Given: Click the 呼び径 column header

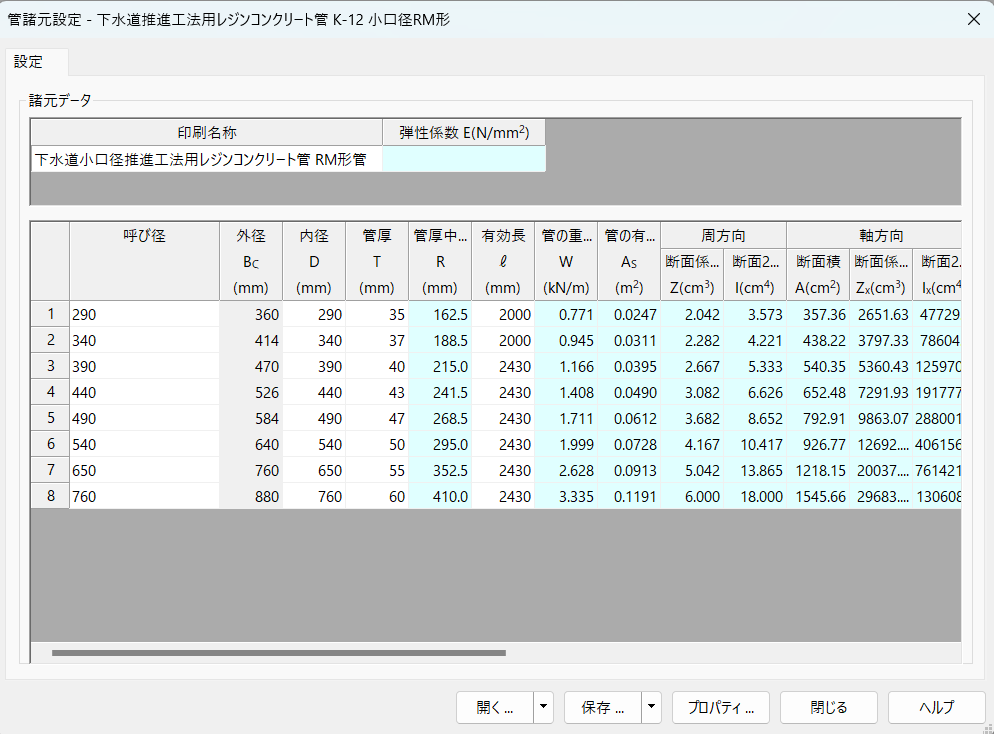Looking at the screenshot, I should tap(144, 236).
